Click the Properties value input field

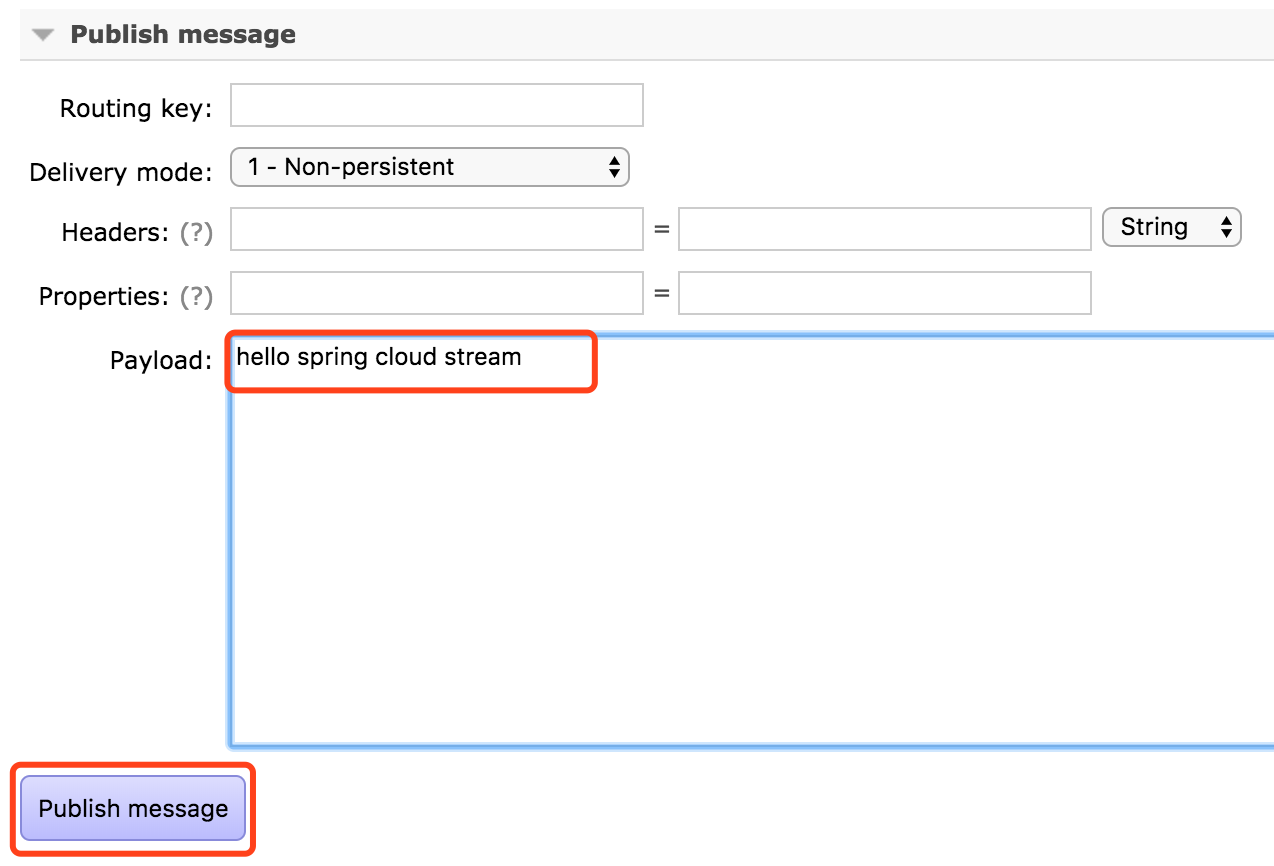885,293
